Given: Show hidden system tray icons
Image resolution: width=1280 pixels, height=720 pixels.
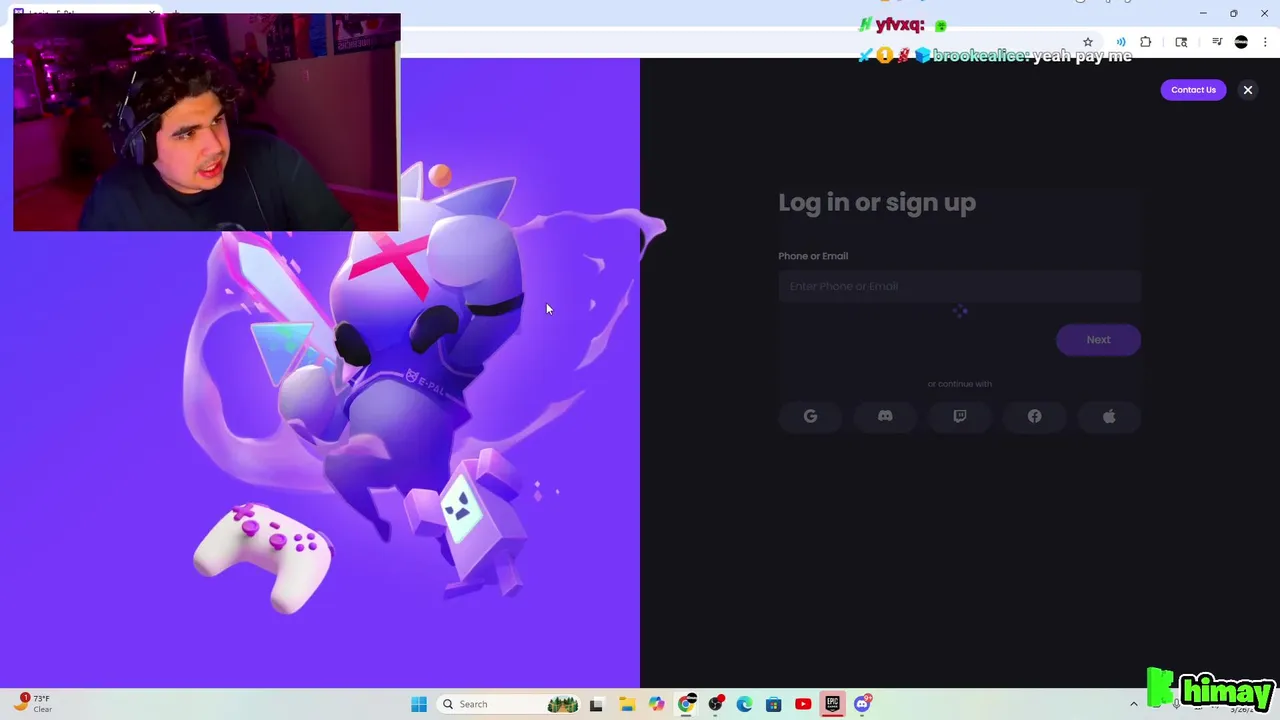Looking at the screenshot, I should pyautogui.click(x=1133, y=704).
